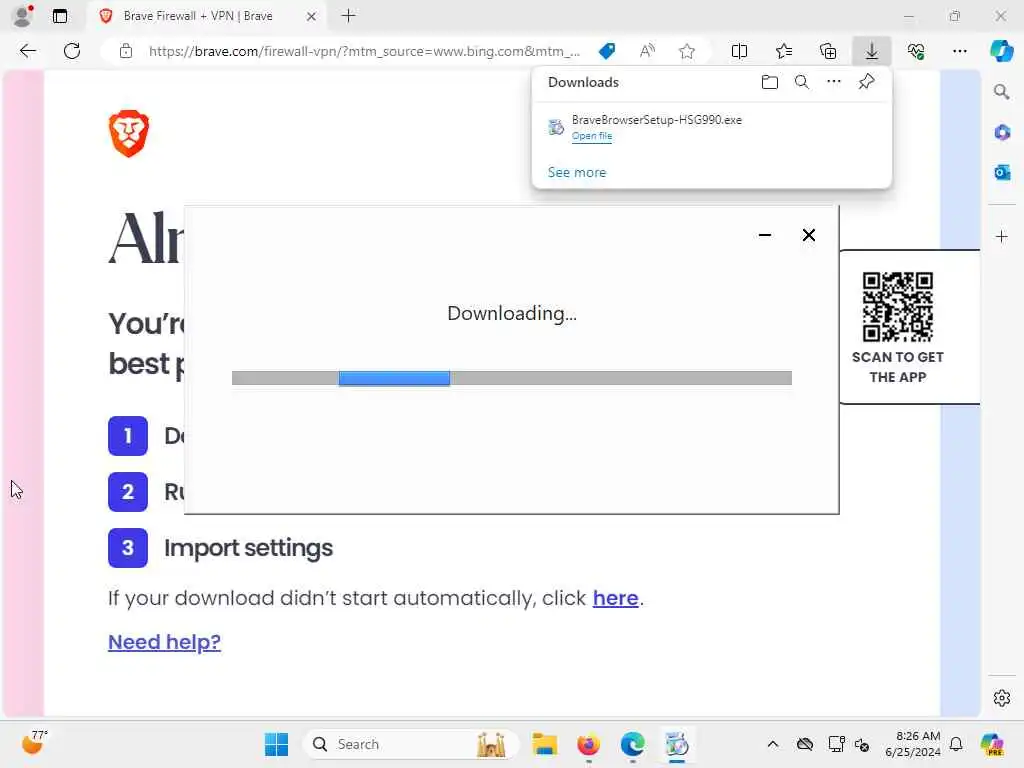
Task: Open the downloads folder icon
Action: (770, 82)
